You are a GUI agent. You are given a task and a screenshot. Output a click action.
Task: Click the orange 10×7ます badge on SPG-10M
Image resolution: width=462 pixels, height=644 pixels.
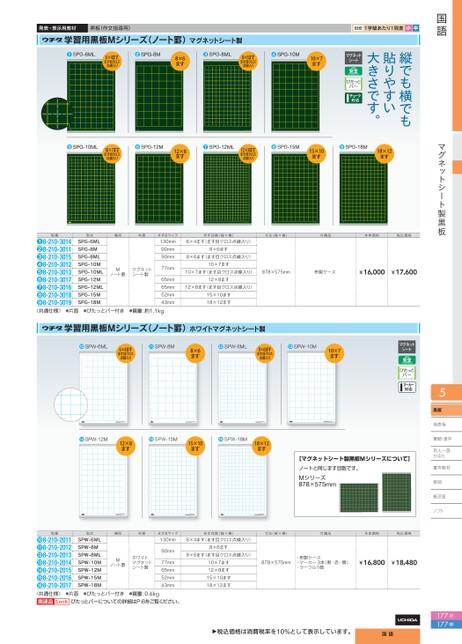(316, 61)
